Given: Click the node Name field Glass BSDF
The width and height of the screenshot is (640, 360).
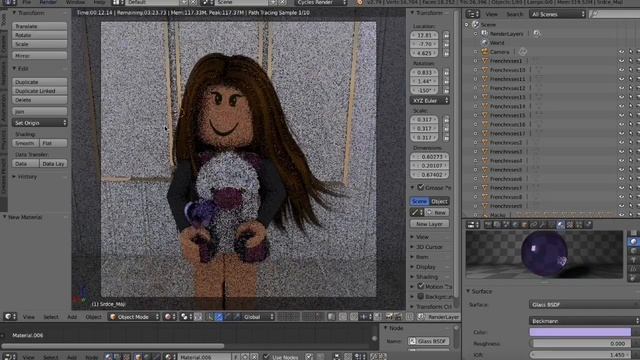Looking at the screenshot, I should click(429, 341).
